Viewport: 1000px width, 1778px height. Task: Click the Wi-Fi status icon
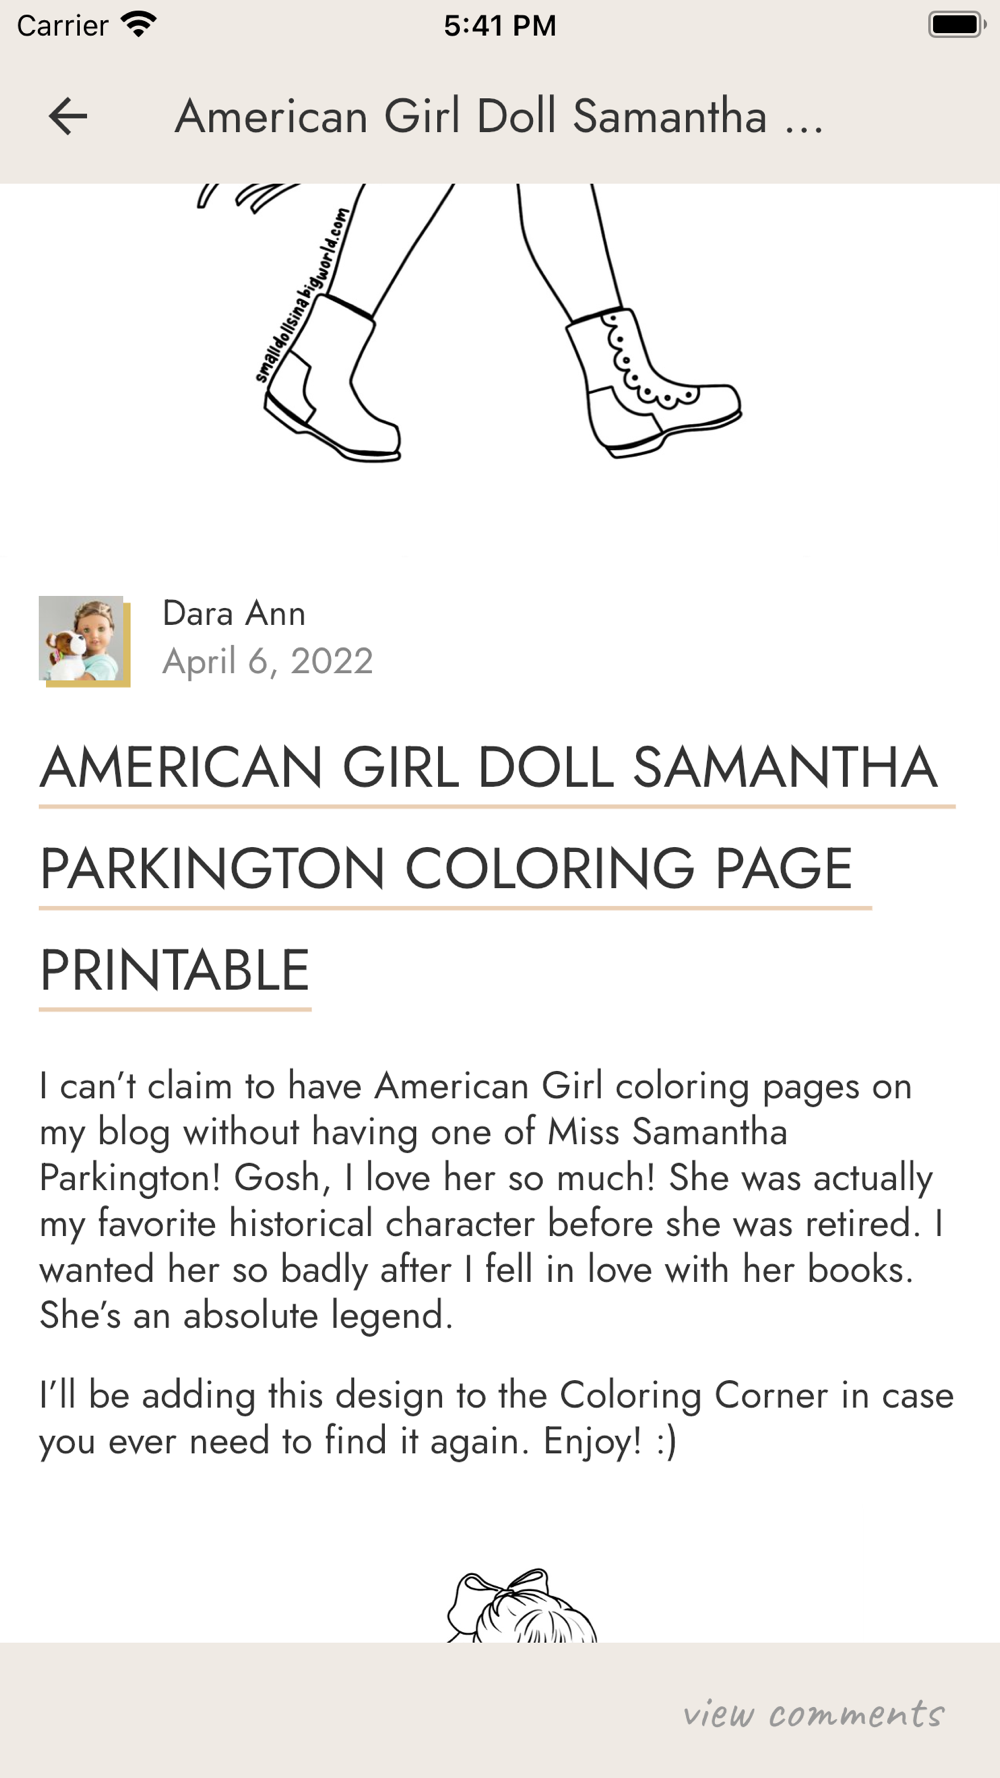[139, 24]
